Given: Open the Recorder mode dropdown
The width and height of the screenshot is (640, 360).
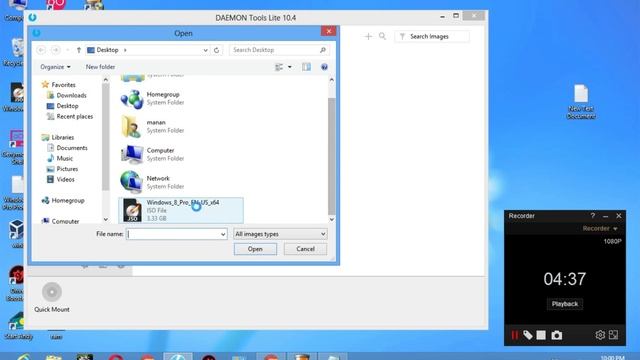Looking at the screenshot, I should click(x=600, y=229).
